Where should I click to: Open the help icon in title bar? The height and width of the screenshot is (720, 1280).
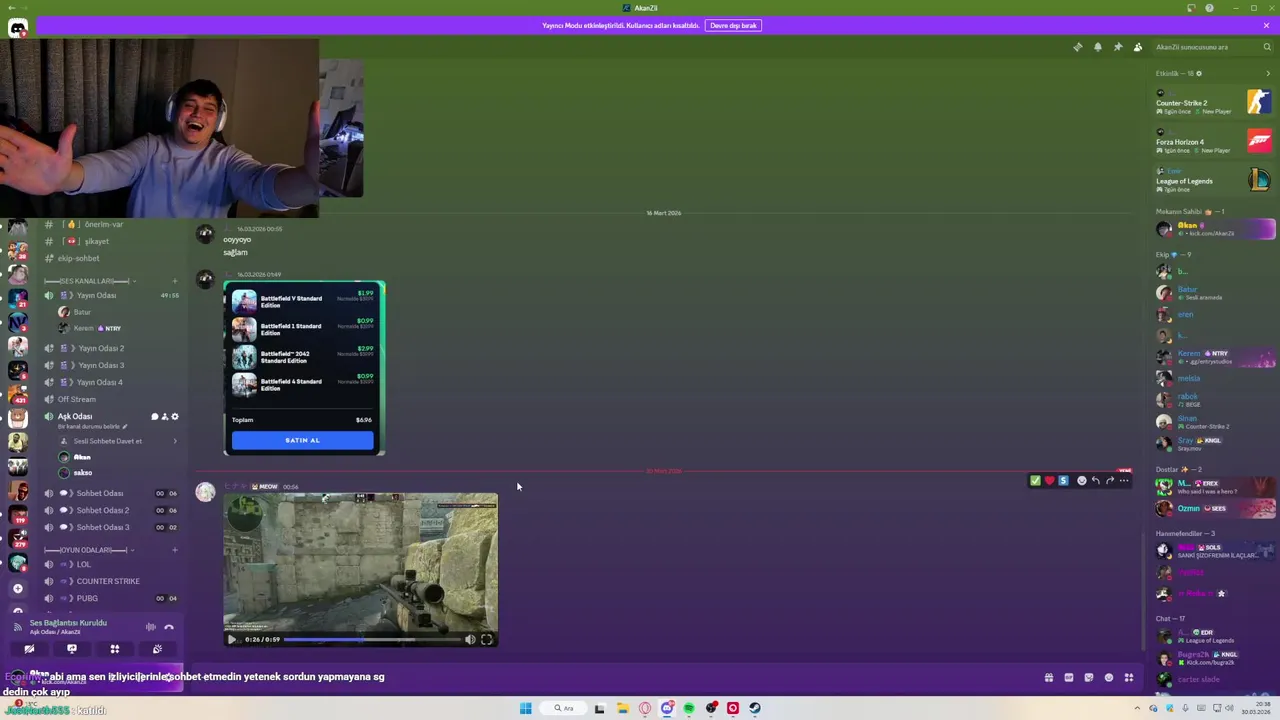1210,8
